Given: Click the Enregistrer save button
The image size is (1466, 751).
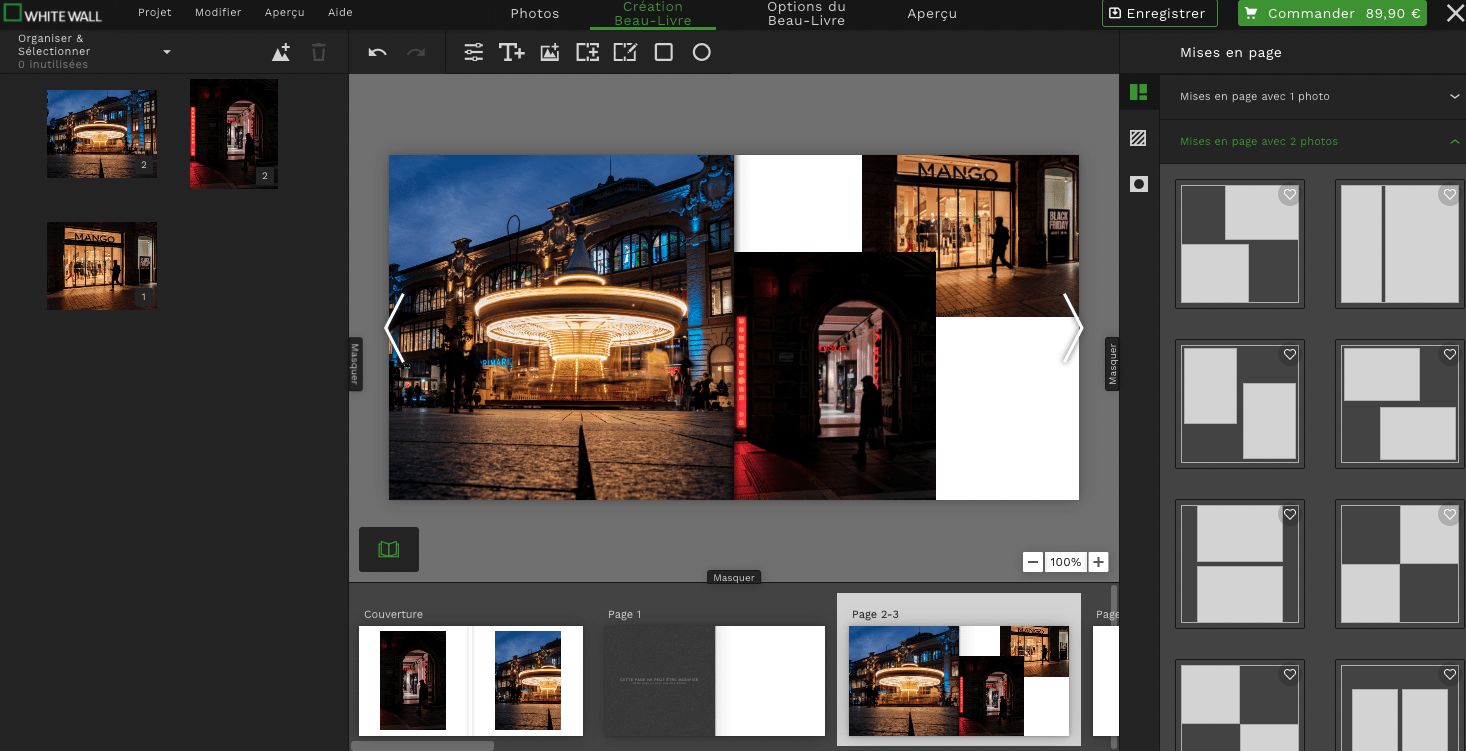Looking at the screenshot, I should point(1160,13).
